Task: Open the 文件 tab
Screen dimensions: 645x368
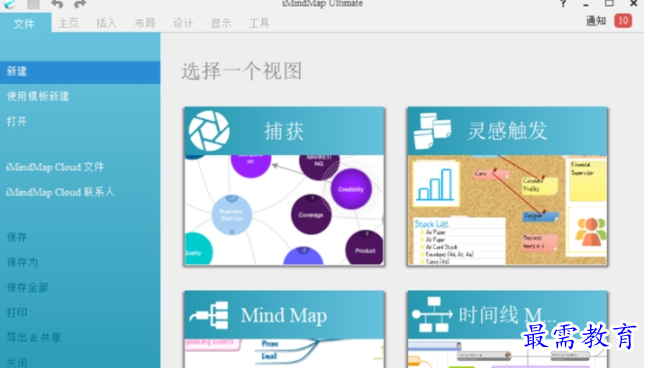Action: pyautogui.click(x=24, y=23)
